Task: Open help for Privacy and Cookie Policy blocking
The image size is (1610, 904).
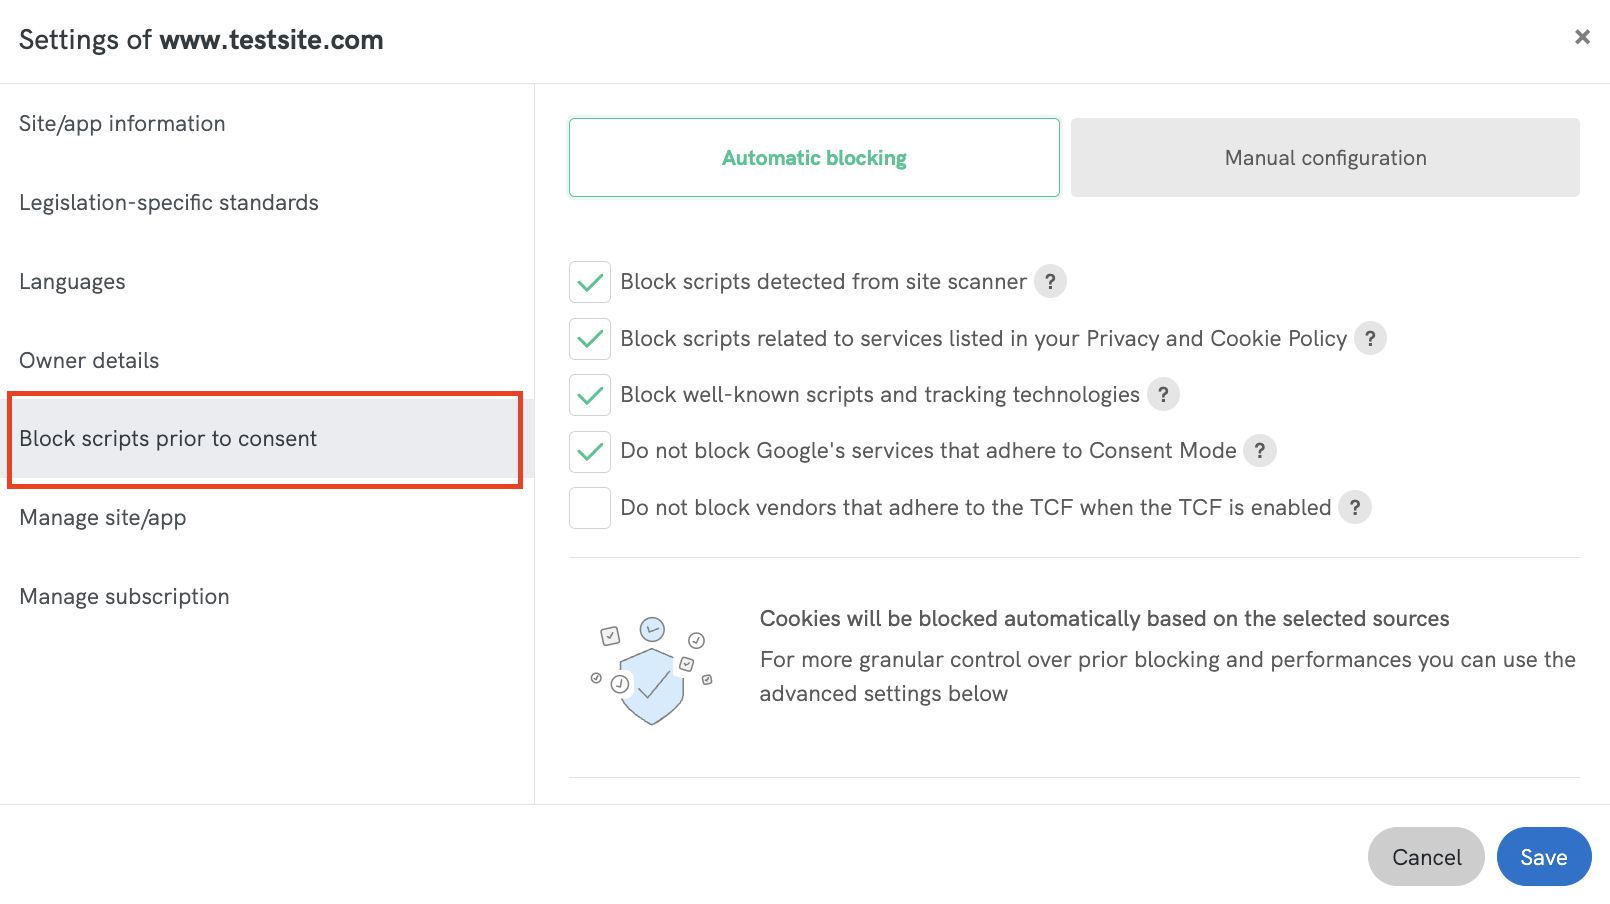Action: click(1372, 338)
